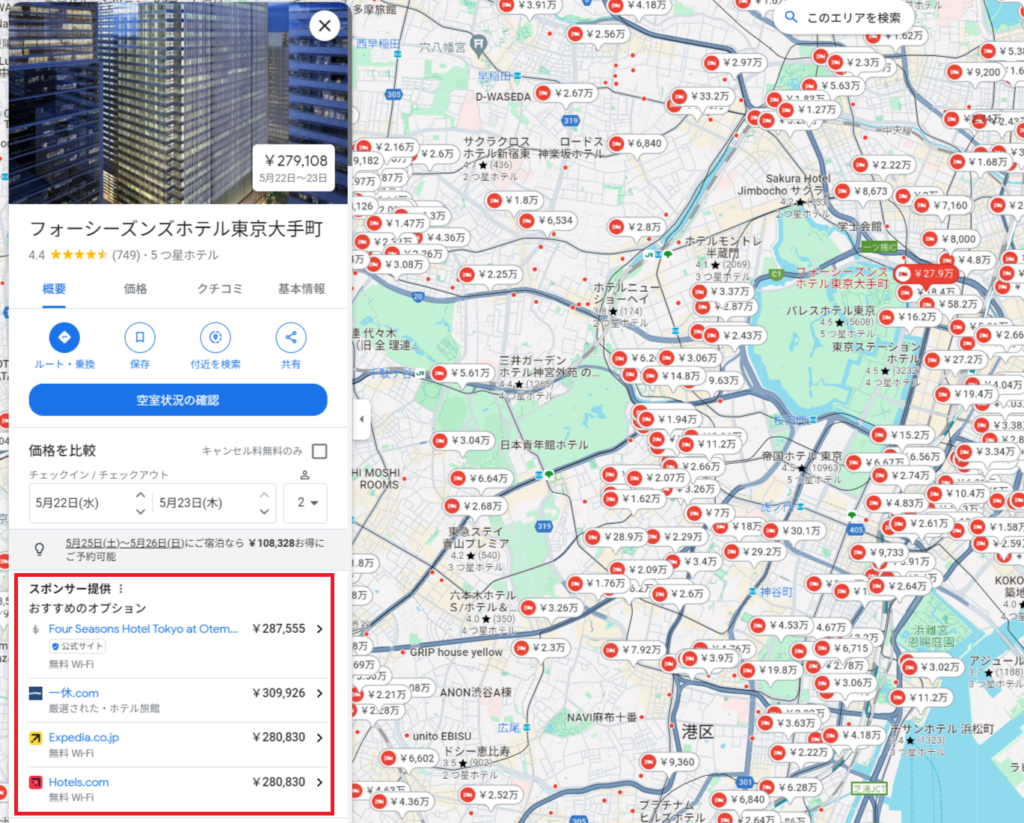Click the 日本青年館ホテル map label

(x=544, y=445)
